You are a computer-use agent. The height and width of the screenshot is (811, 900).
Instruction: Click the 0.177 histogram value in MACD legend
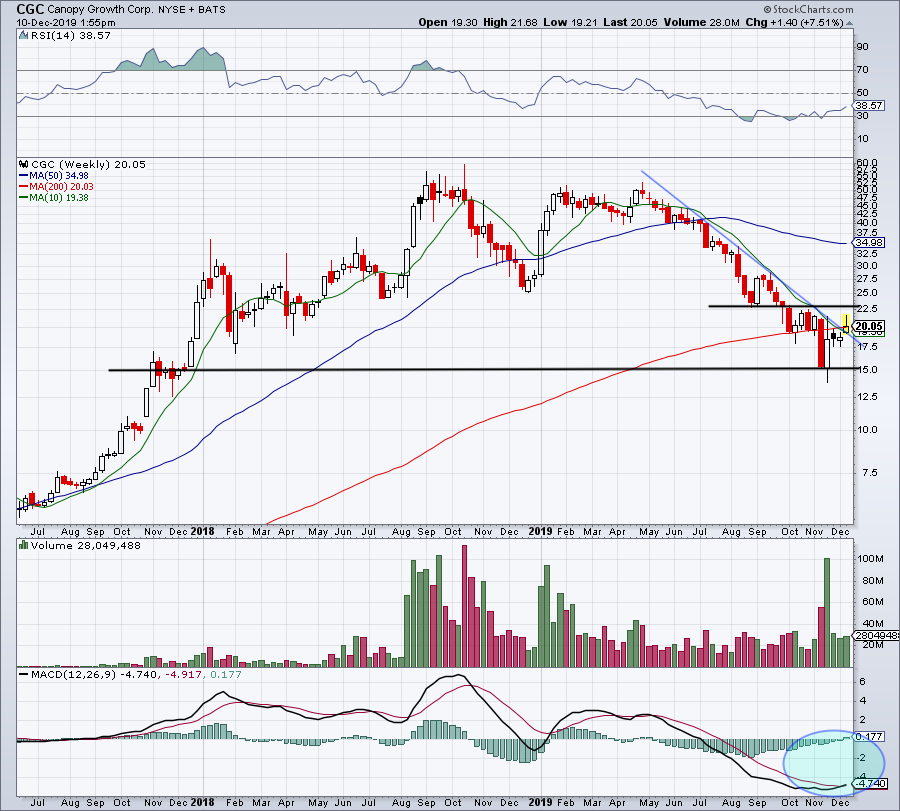tap(226, 674)
